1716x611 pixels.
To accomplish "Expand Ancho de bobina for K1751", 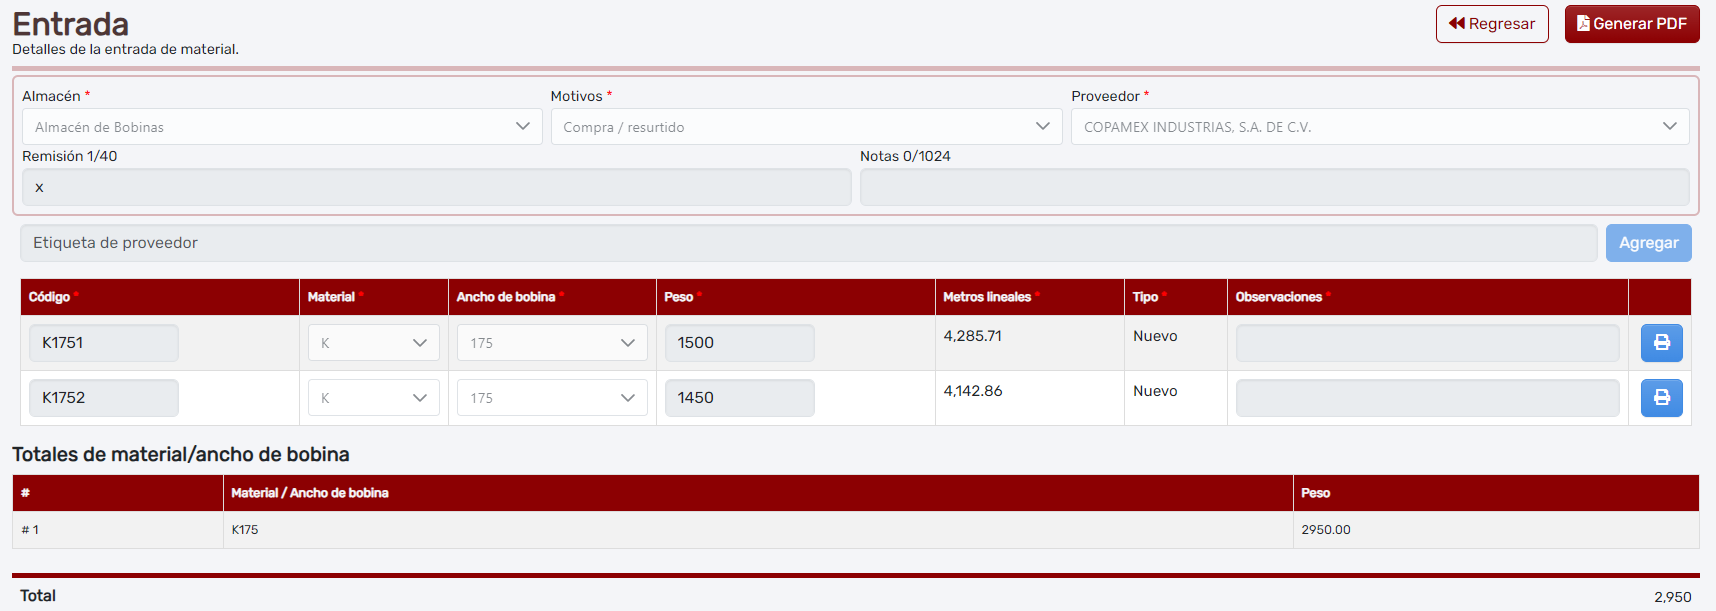I will click(552, 343).
